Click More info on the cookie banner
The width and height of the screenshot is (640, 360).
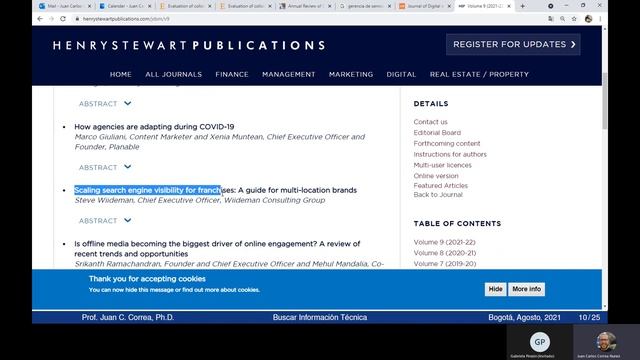(527, 289)
